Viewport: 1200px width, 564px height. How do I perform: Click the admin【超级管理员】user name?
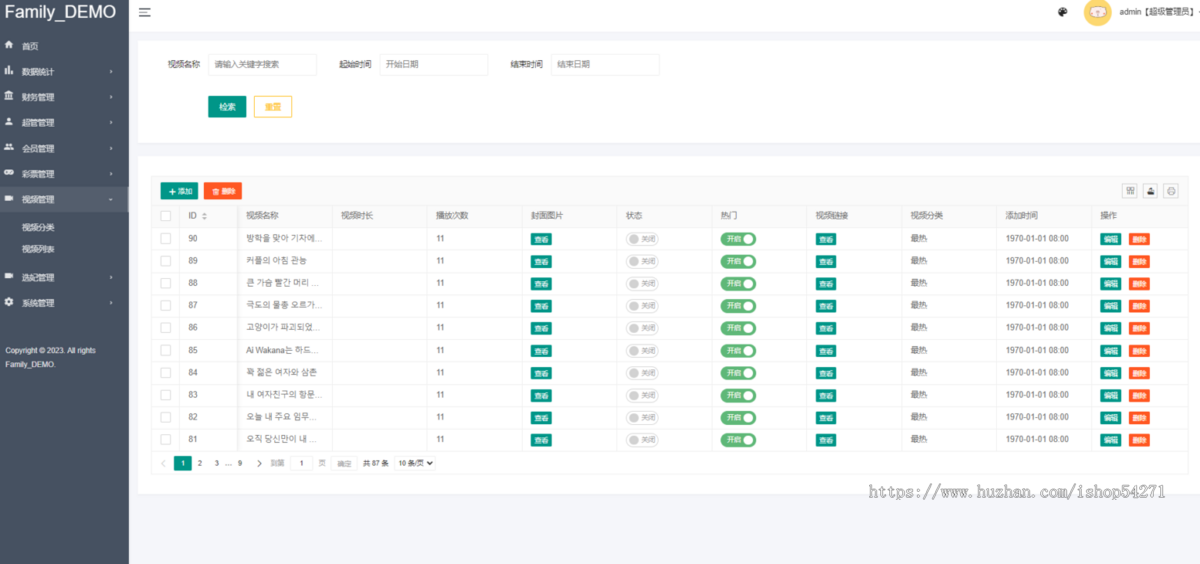pyautogui.click(x=1156, y=12)
